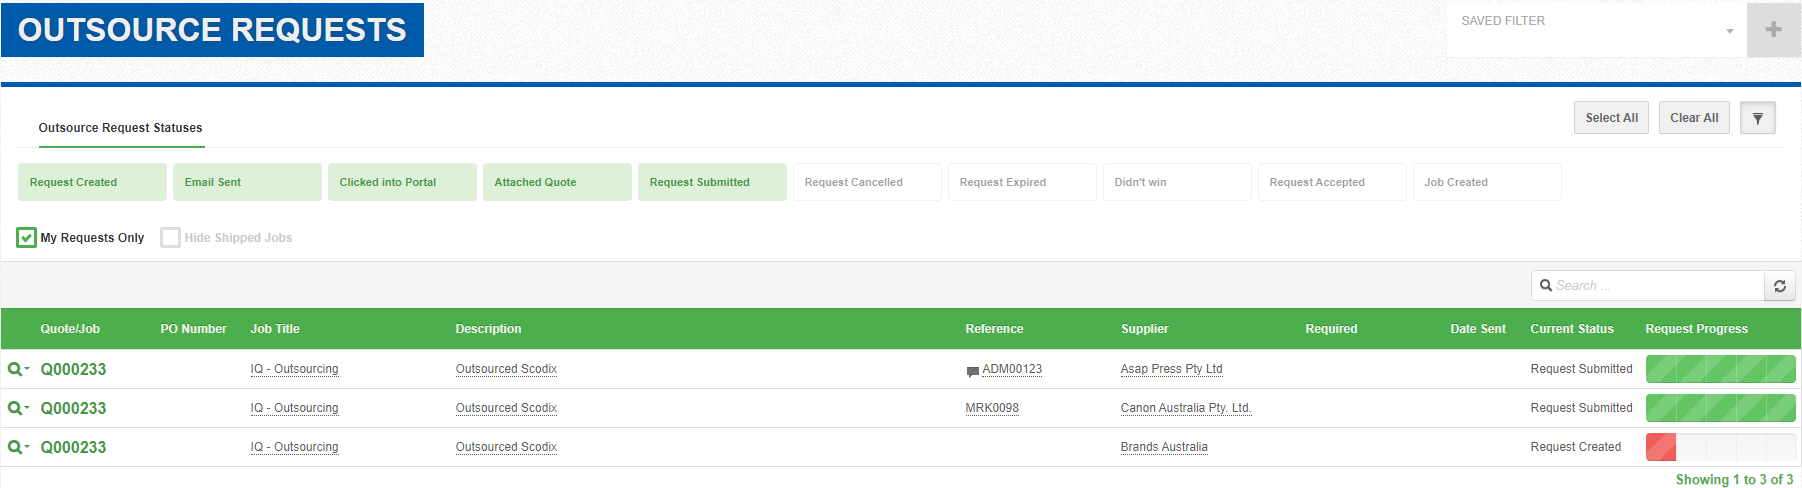The height and width of the screenshot is (488, 1802).
Task: Check Hide Shipped Jobs checkbox
Action: [171, 238]
